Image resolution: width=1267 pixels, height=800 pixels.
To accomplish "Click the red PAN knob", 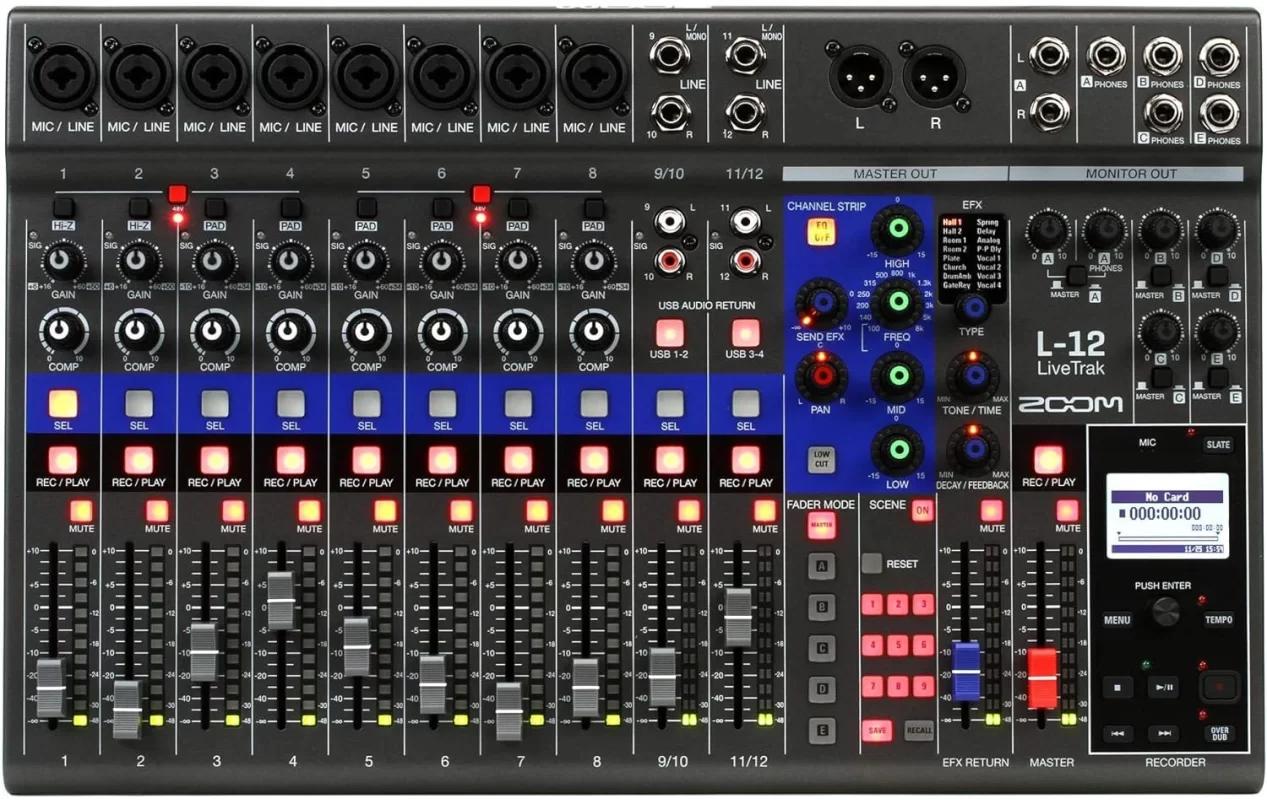I will tap(822, 377).
